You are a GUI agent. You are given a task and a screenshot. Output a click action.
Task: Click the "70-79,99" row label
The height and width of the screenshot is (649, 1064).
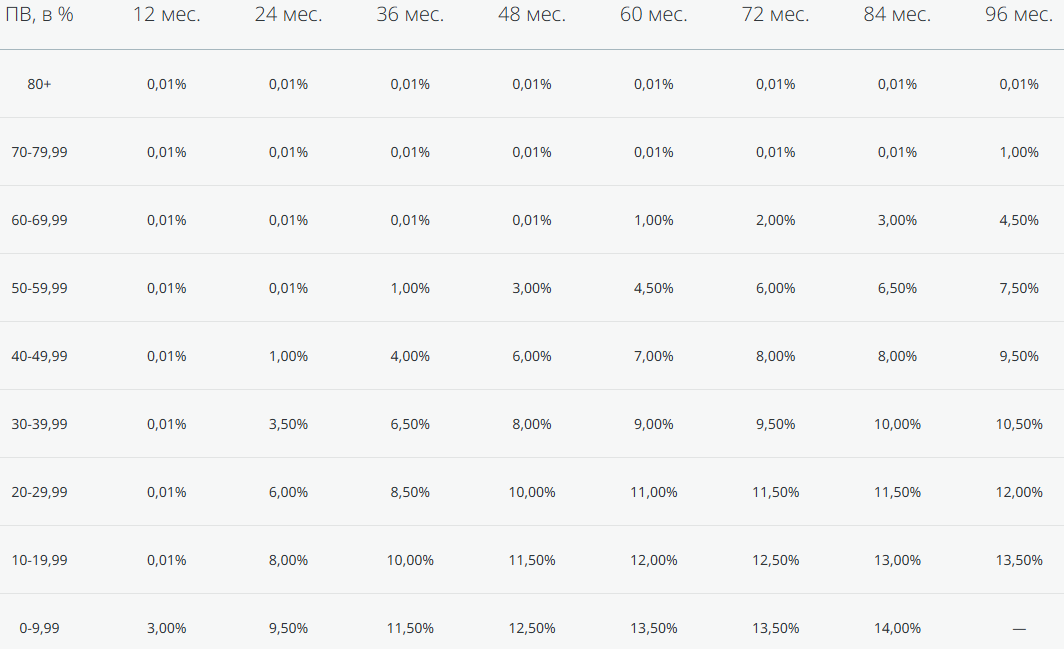tap(40, 152)
